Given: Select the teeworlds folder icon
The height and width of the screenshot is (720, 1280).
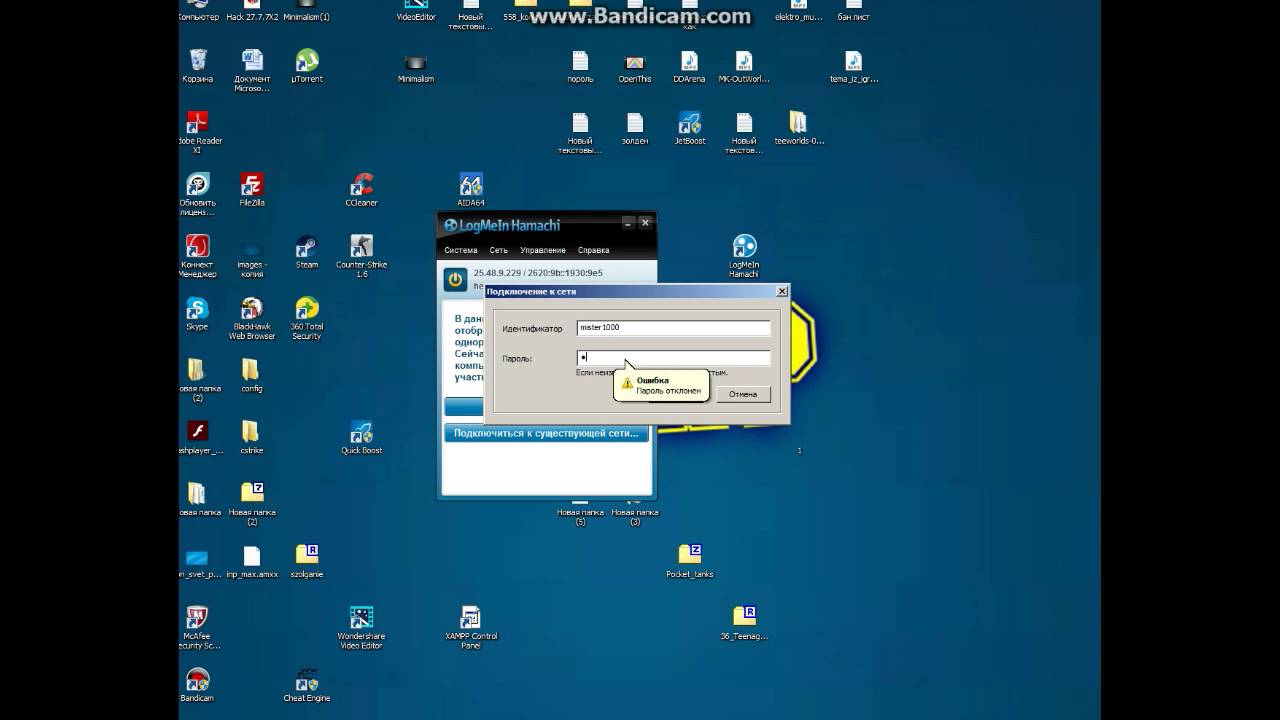Looking at the screenshot, I should pos(798,128).
